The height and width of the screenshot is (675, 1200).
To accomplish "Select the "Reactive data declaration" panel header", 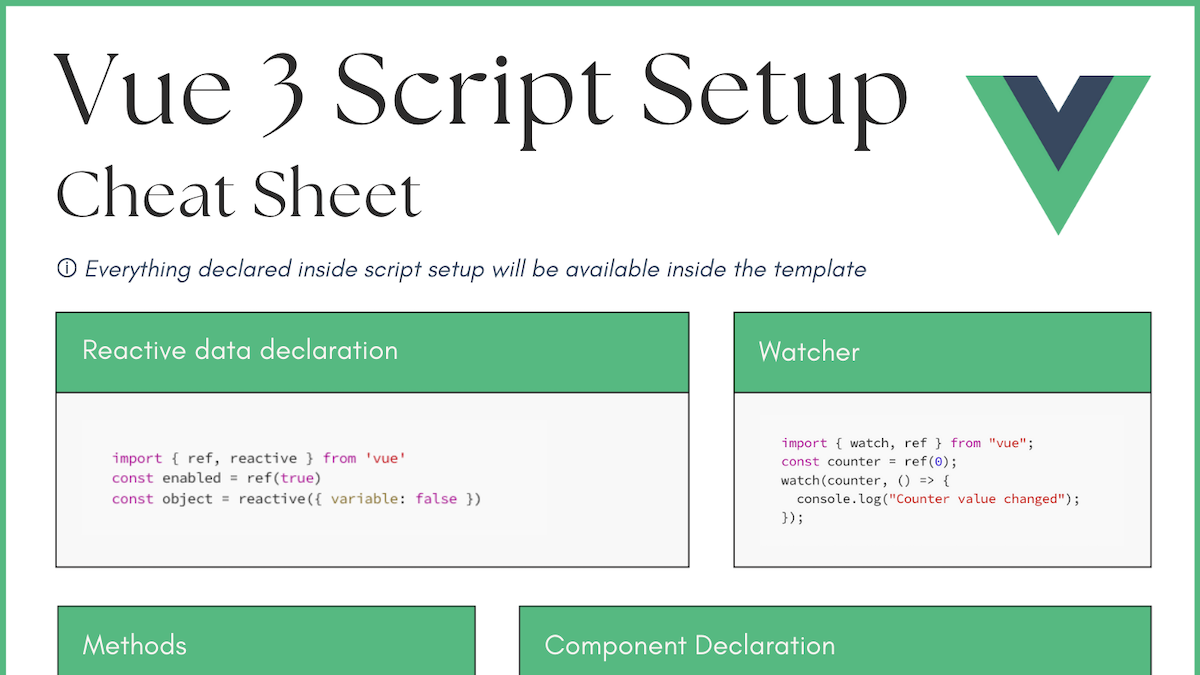I will [x=240, y=351].
